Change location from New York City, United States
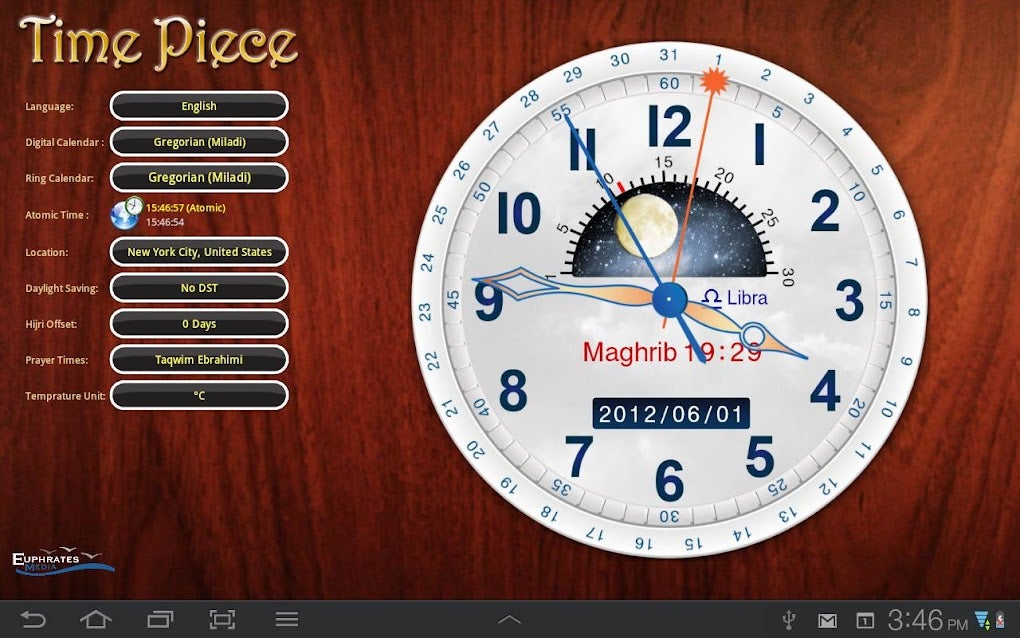 (x=198, y=252)
